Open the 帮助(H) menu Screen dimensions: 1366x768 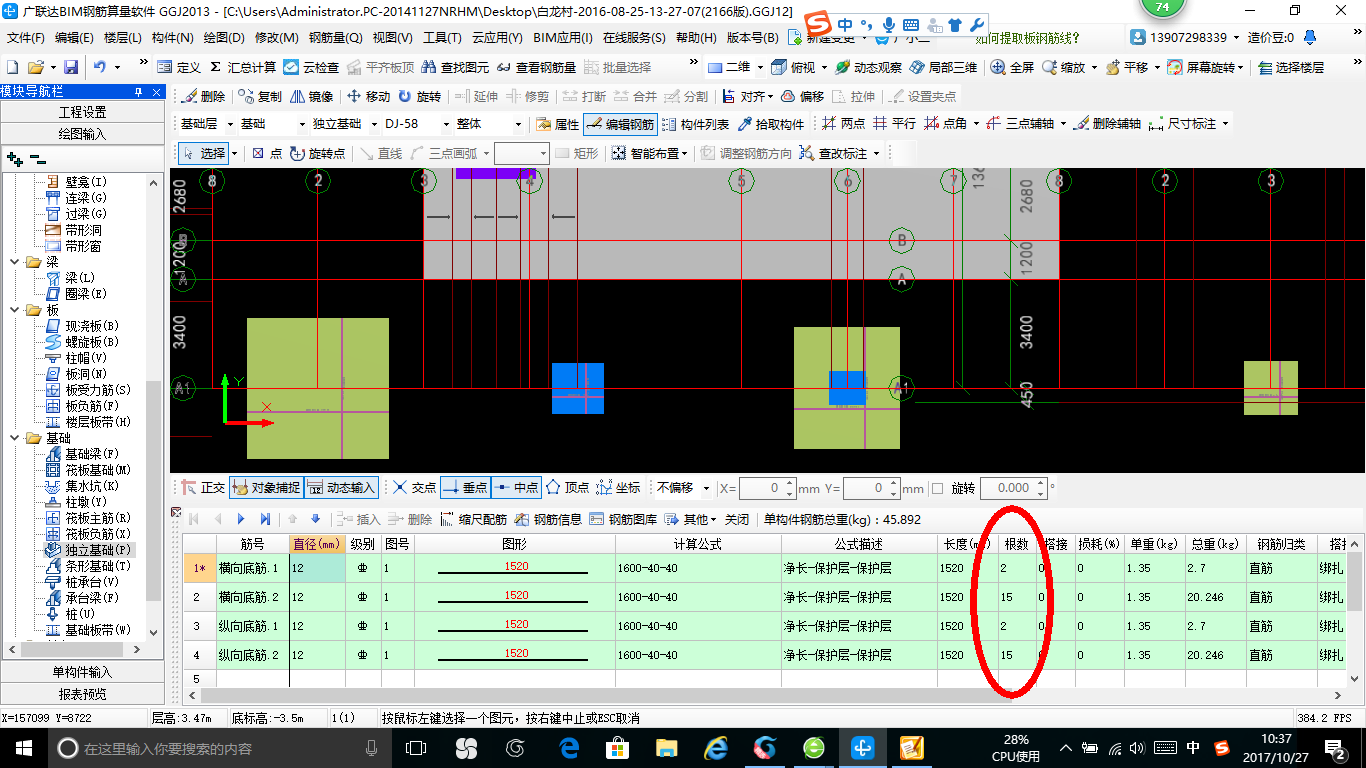click(696, 38)
